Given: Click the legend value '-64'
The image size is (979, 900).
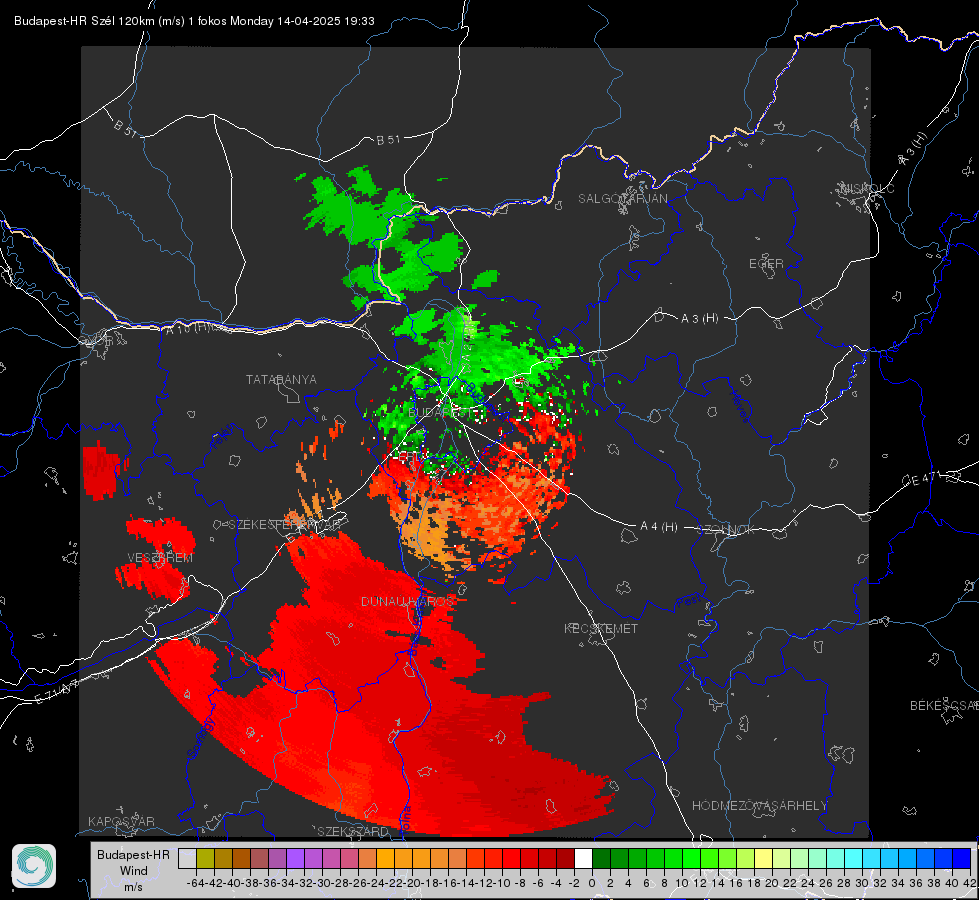Looking at the screenshot, I should point(195,883).
